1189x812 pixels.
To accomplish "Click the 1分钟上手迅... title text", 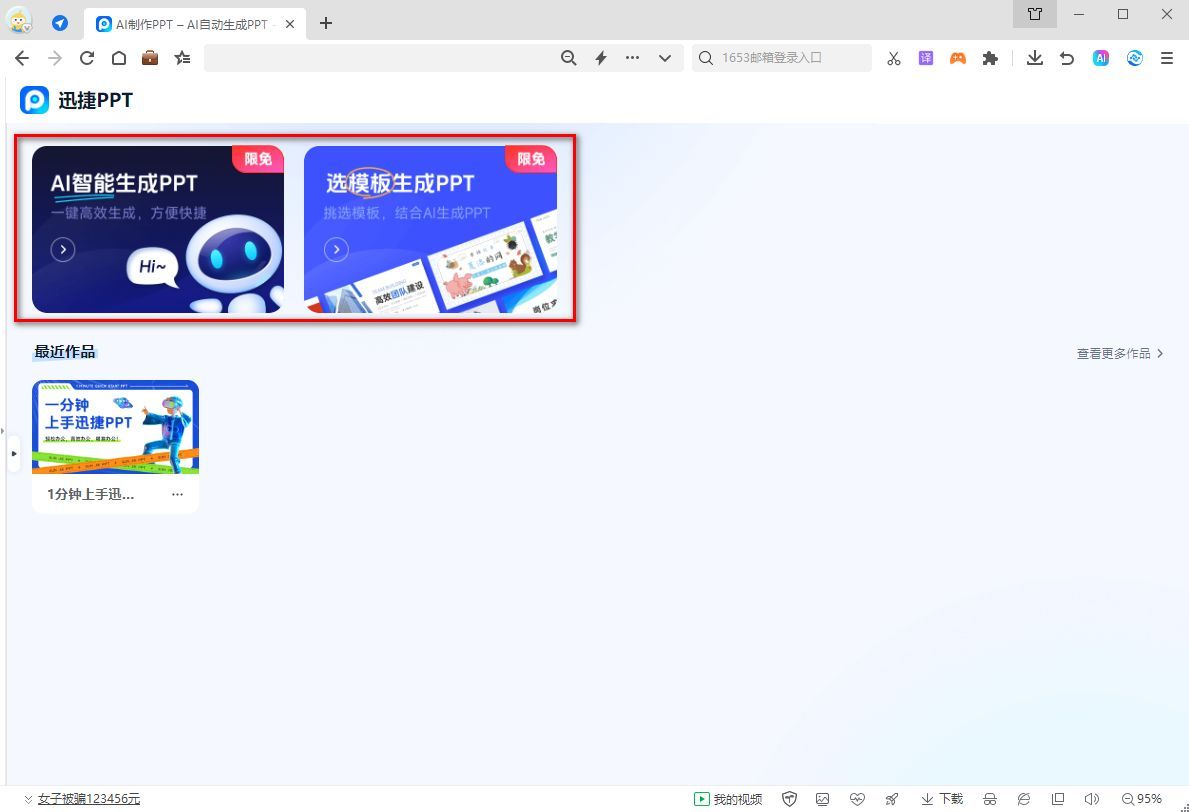I will coord(90,494).
